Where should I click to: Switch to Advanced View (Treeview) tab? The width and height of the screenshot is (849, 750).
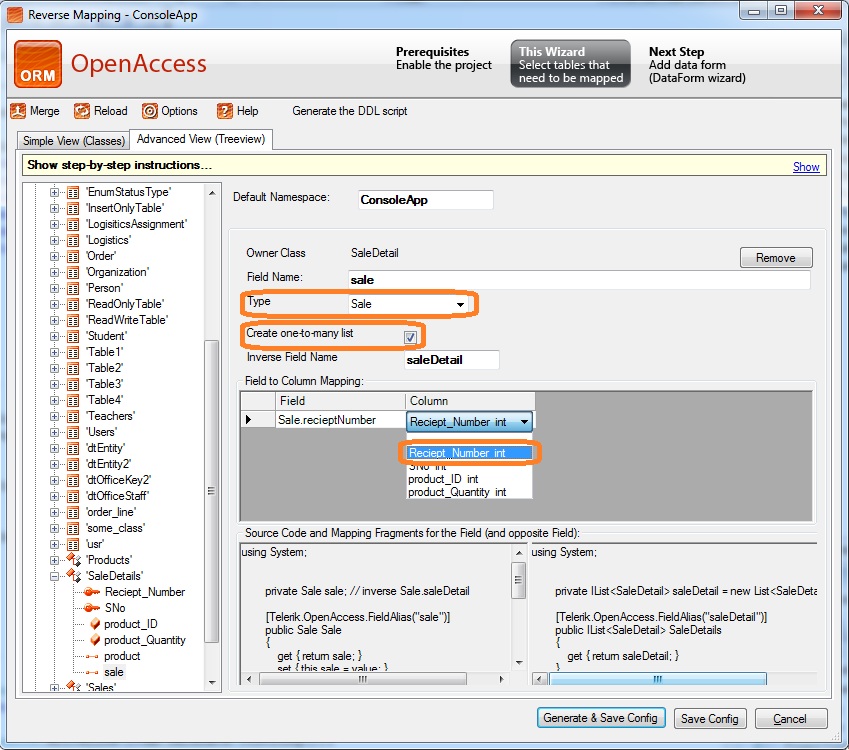(x=201, y=139)
